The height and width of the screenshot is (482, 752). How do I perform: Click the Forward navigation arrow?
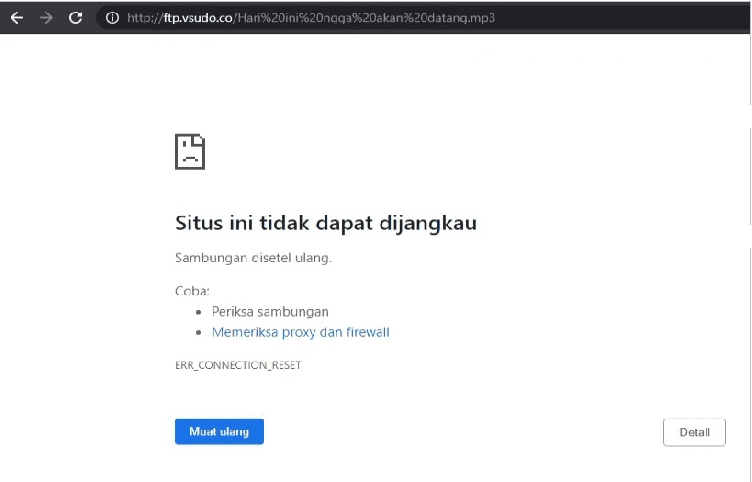click(46, 18)
